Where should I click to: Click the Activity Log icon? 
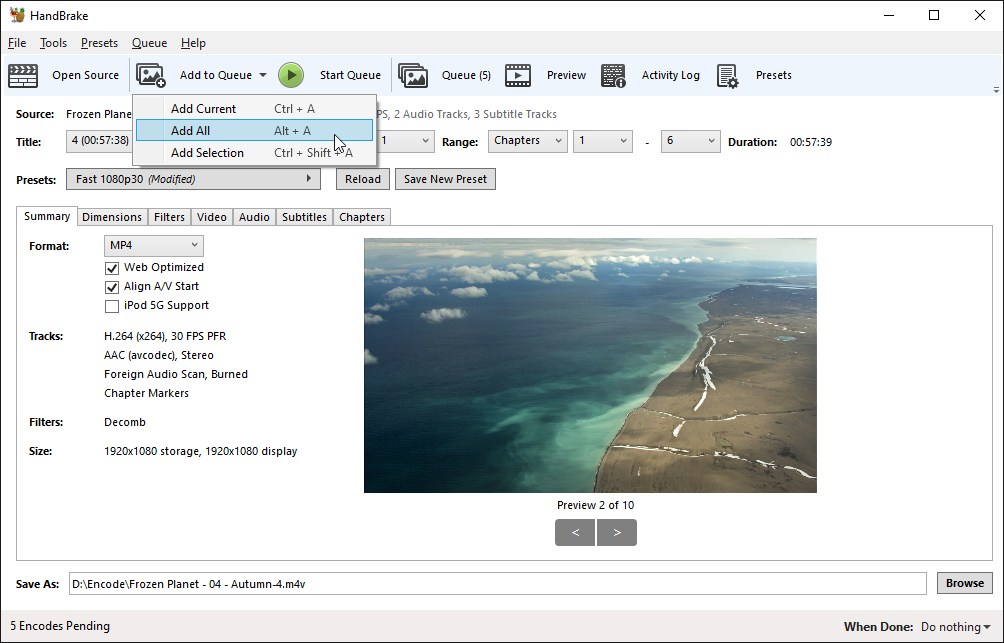pyautogui.click(x=613, y=76)
